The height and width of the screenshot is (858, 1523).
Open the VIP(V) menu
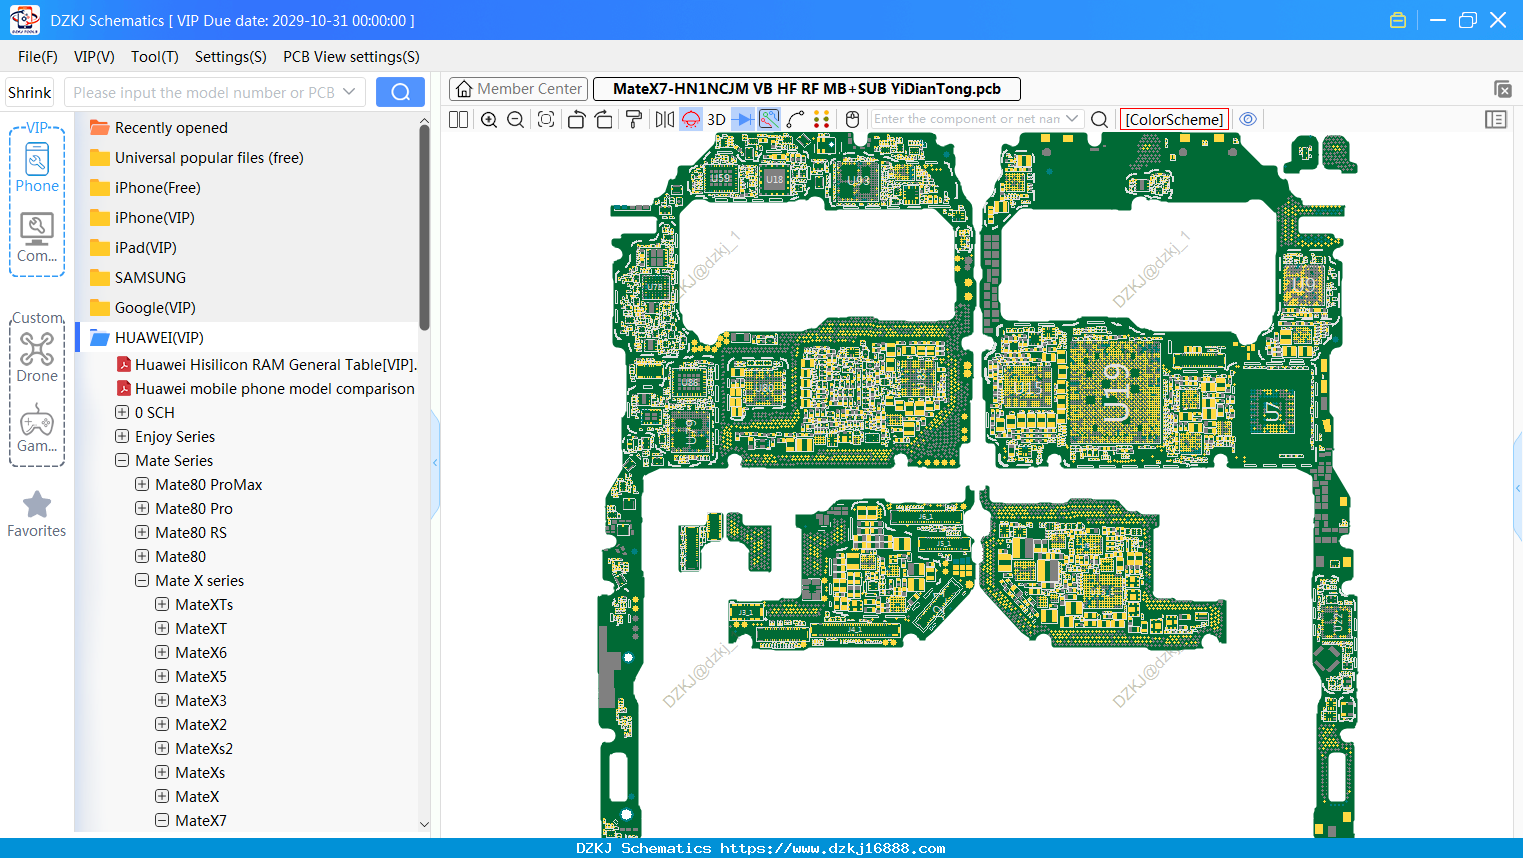click(x=94, y=57)
